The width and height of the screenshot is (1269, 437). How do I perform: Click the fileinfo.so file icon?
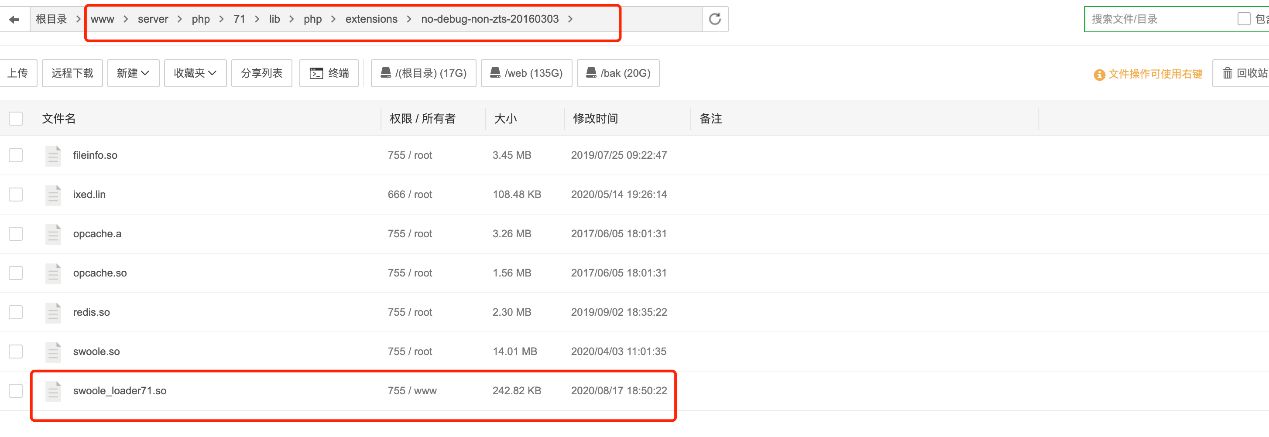(53, 155)
